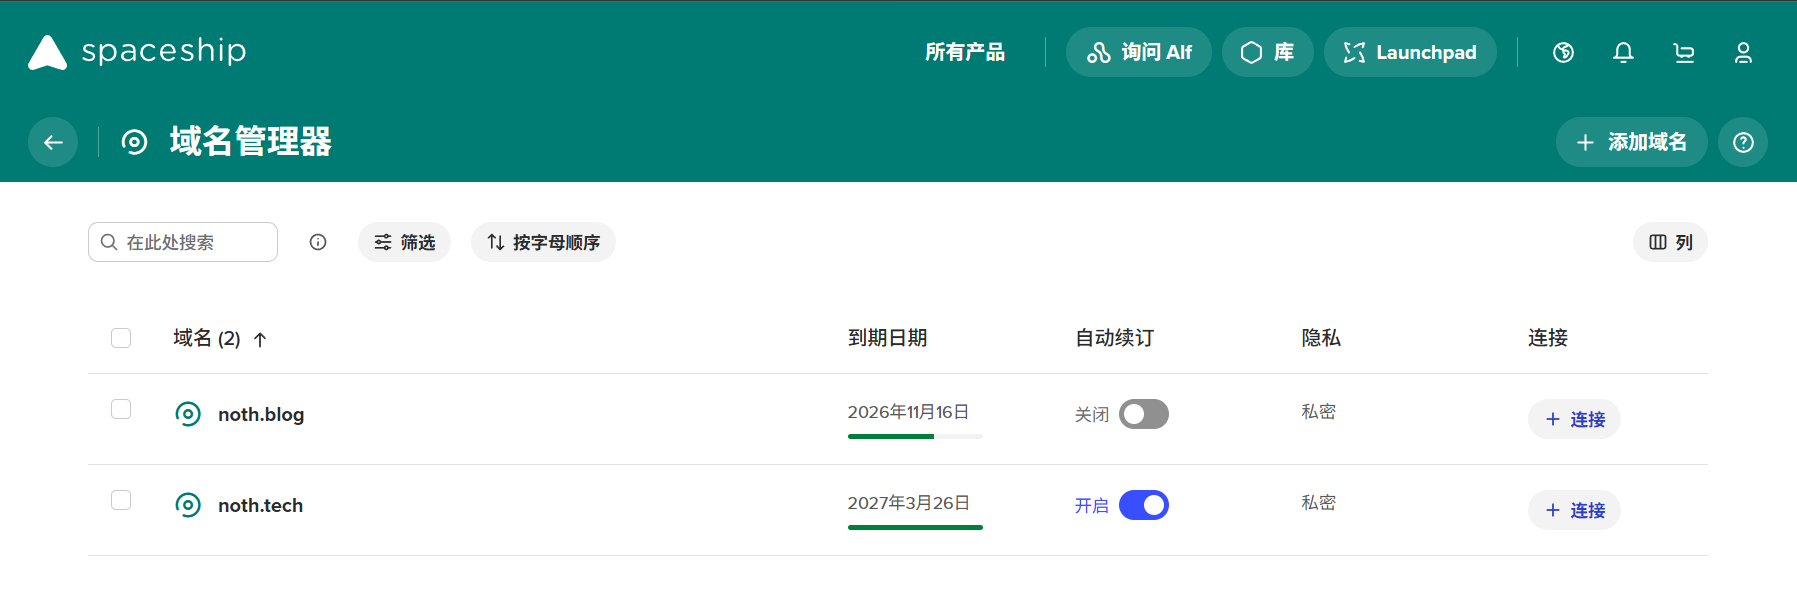
Task: Open the 所有产品 menu
Action: 964,52
